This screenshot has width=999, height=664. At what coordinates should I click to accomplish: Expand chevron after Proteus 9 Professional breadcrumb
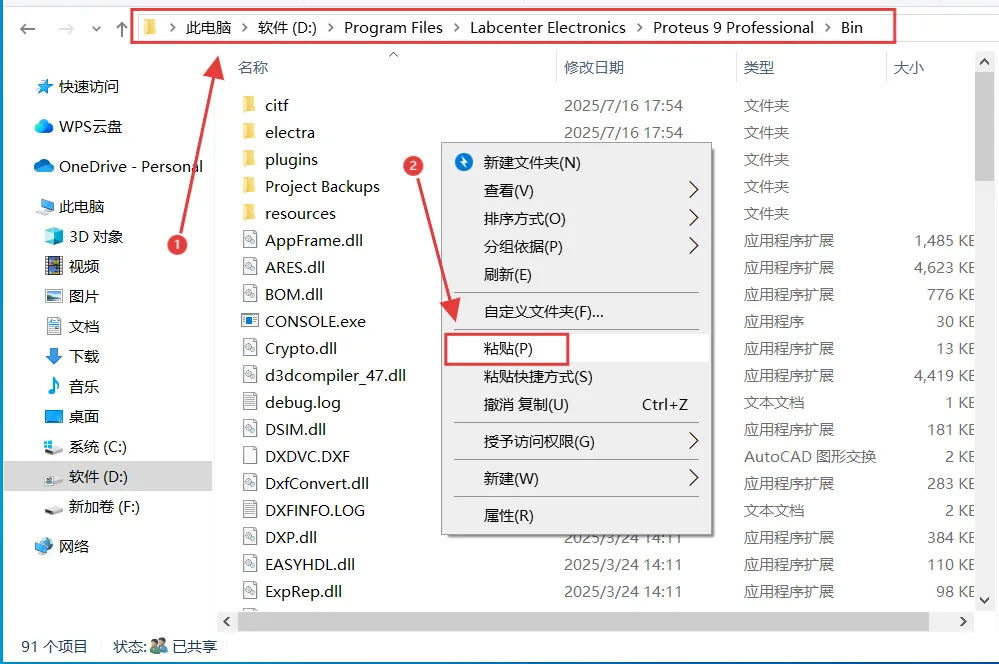coord(828,27)
